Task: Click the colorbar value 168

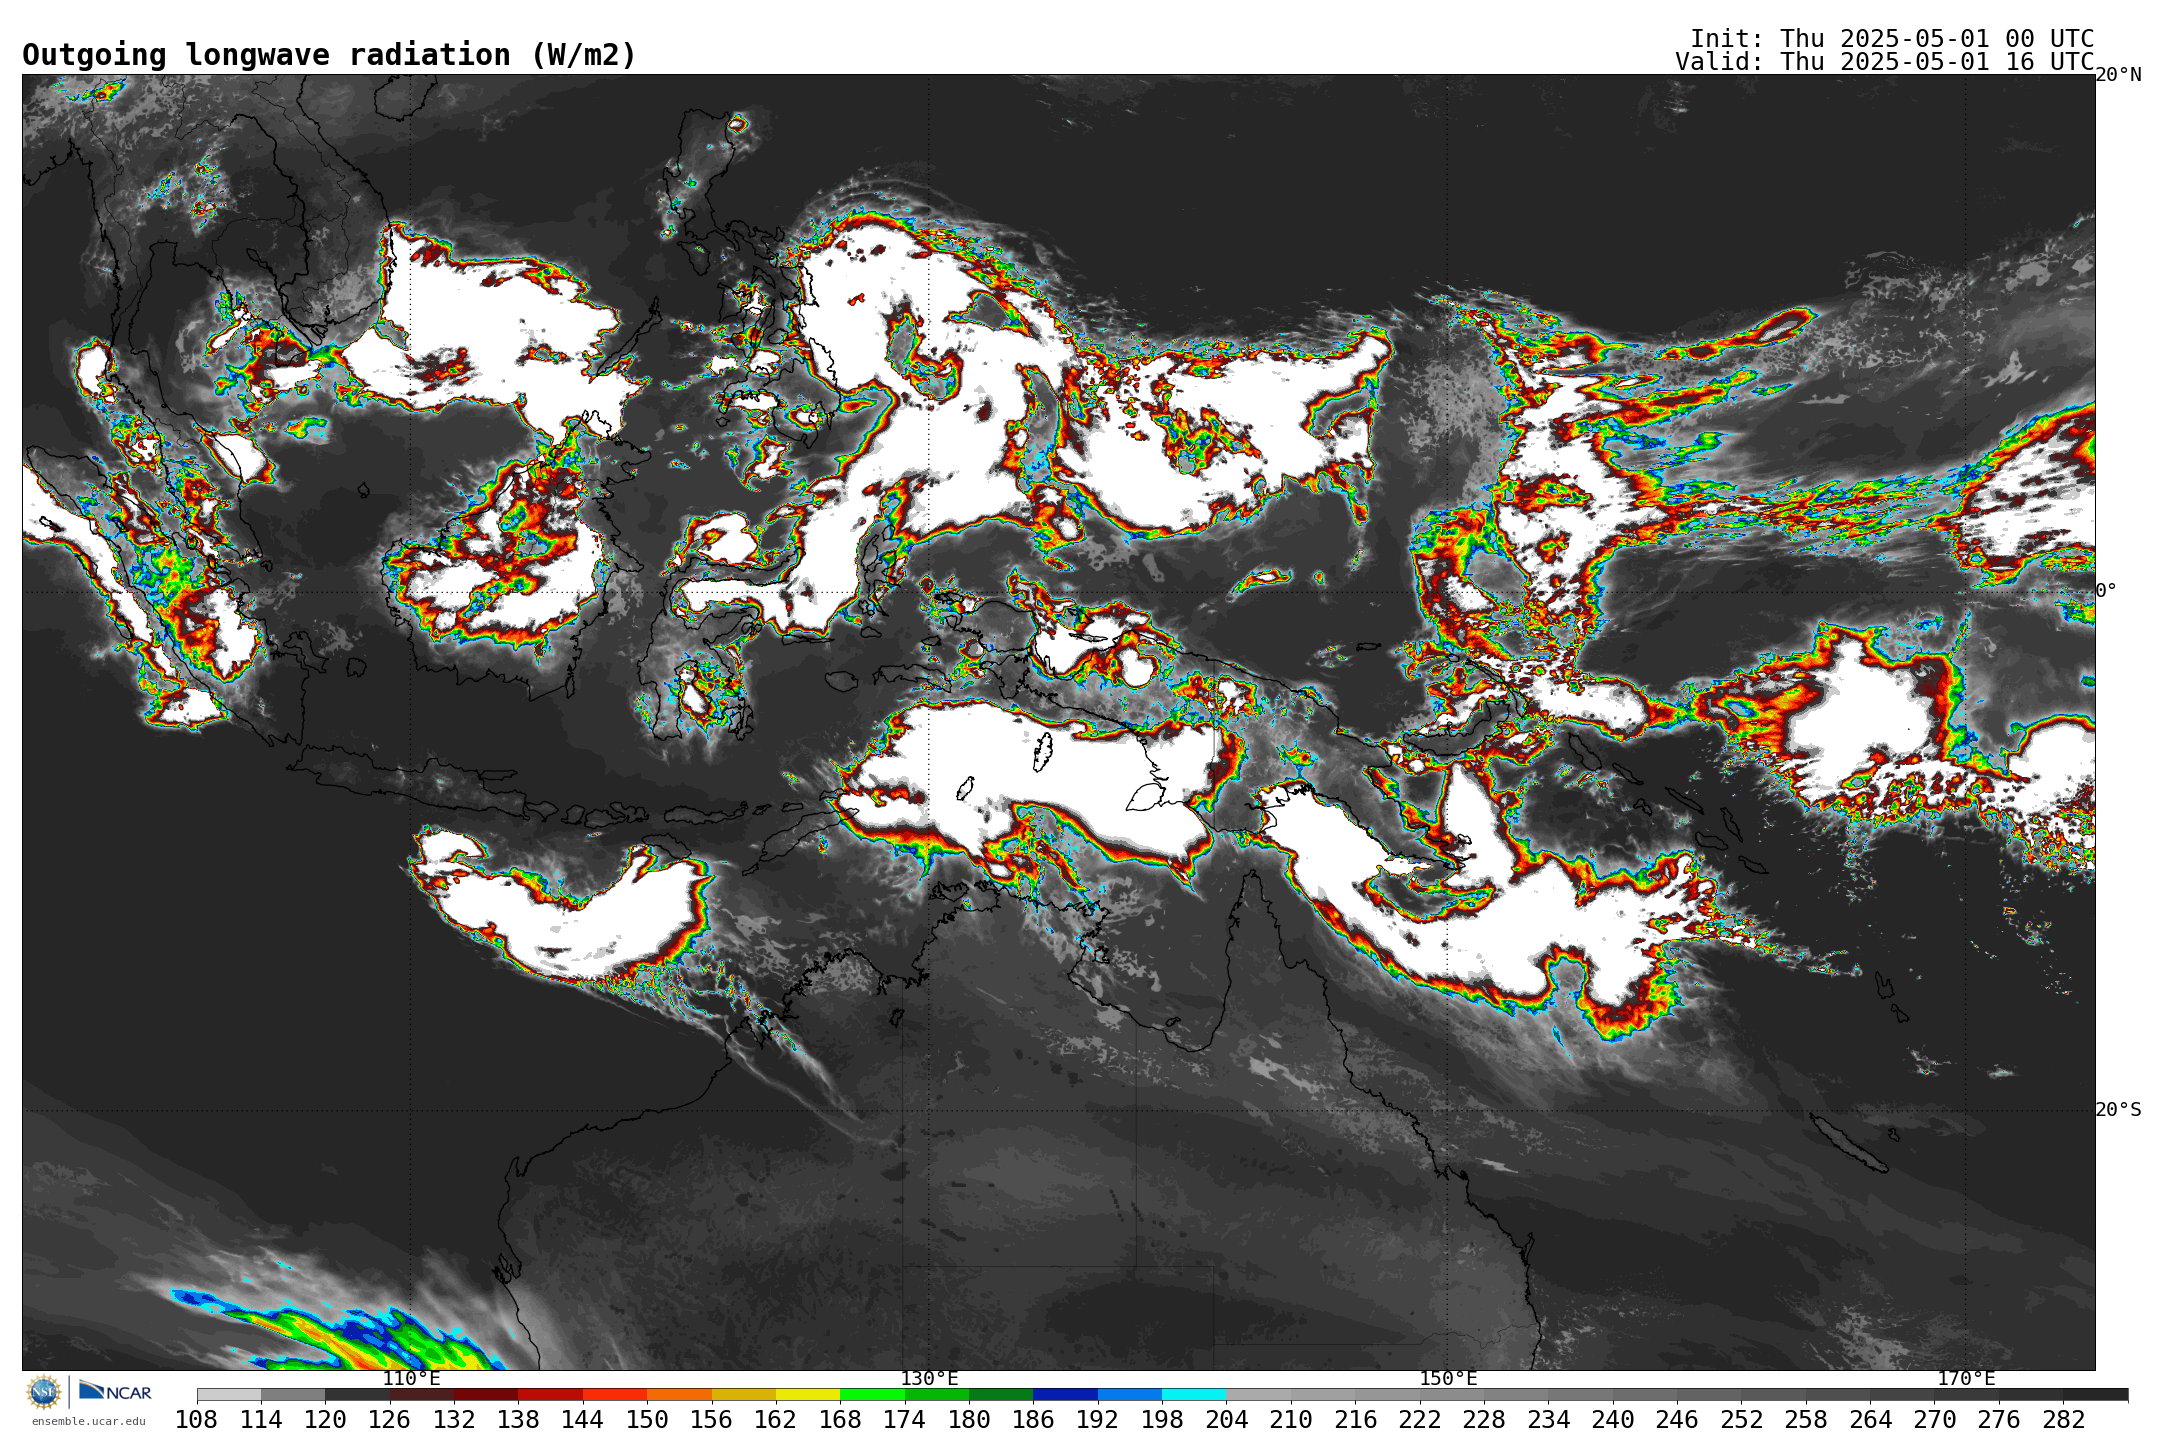Action: point(840,1419)
